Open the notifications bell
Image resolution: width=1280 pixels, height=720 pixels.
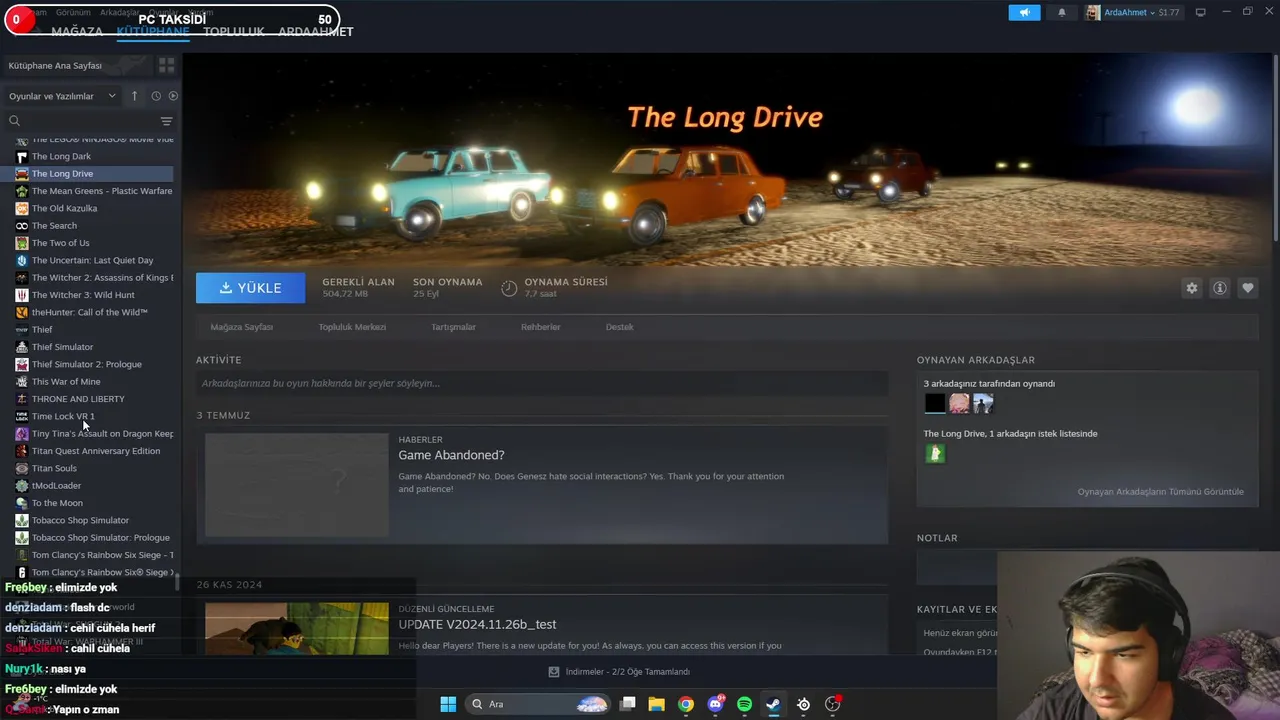click(1062, 13)
